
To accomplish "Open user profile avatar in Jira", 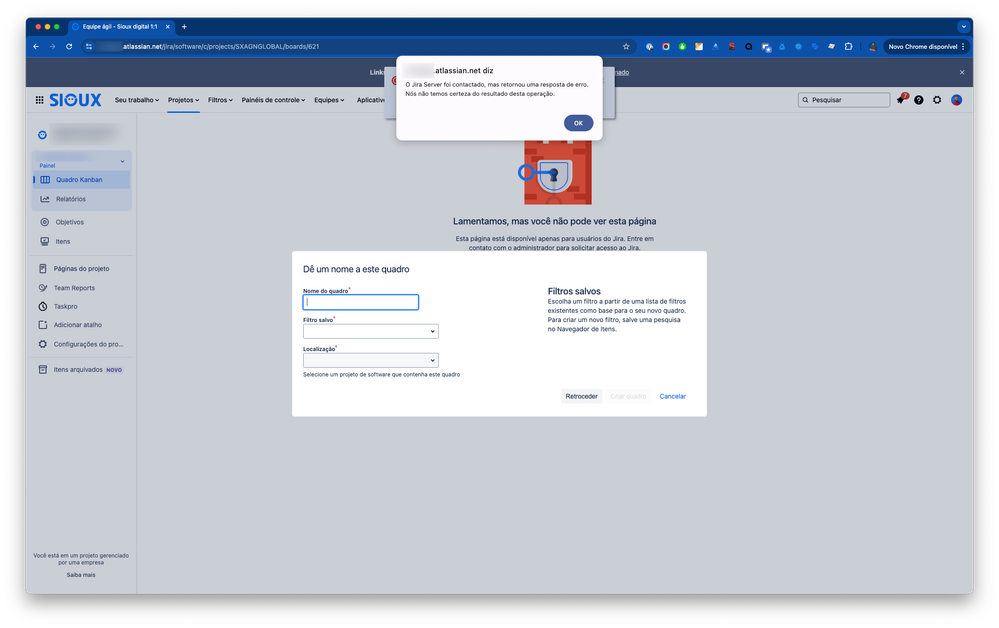I will [956, 100].
